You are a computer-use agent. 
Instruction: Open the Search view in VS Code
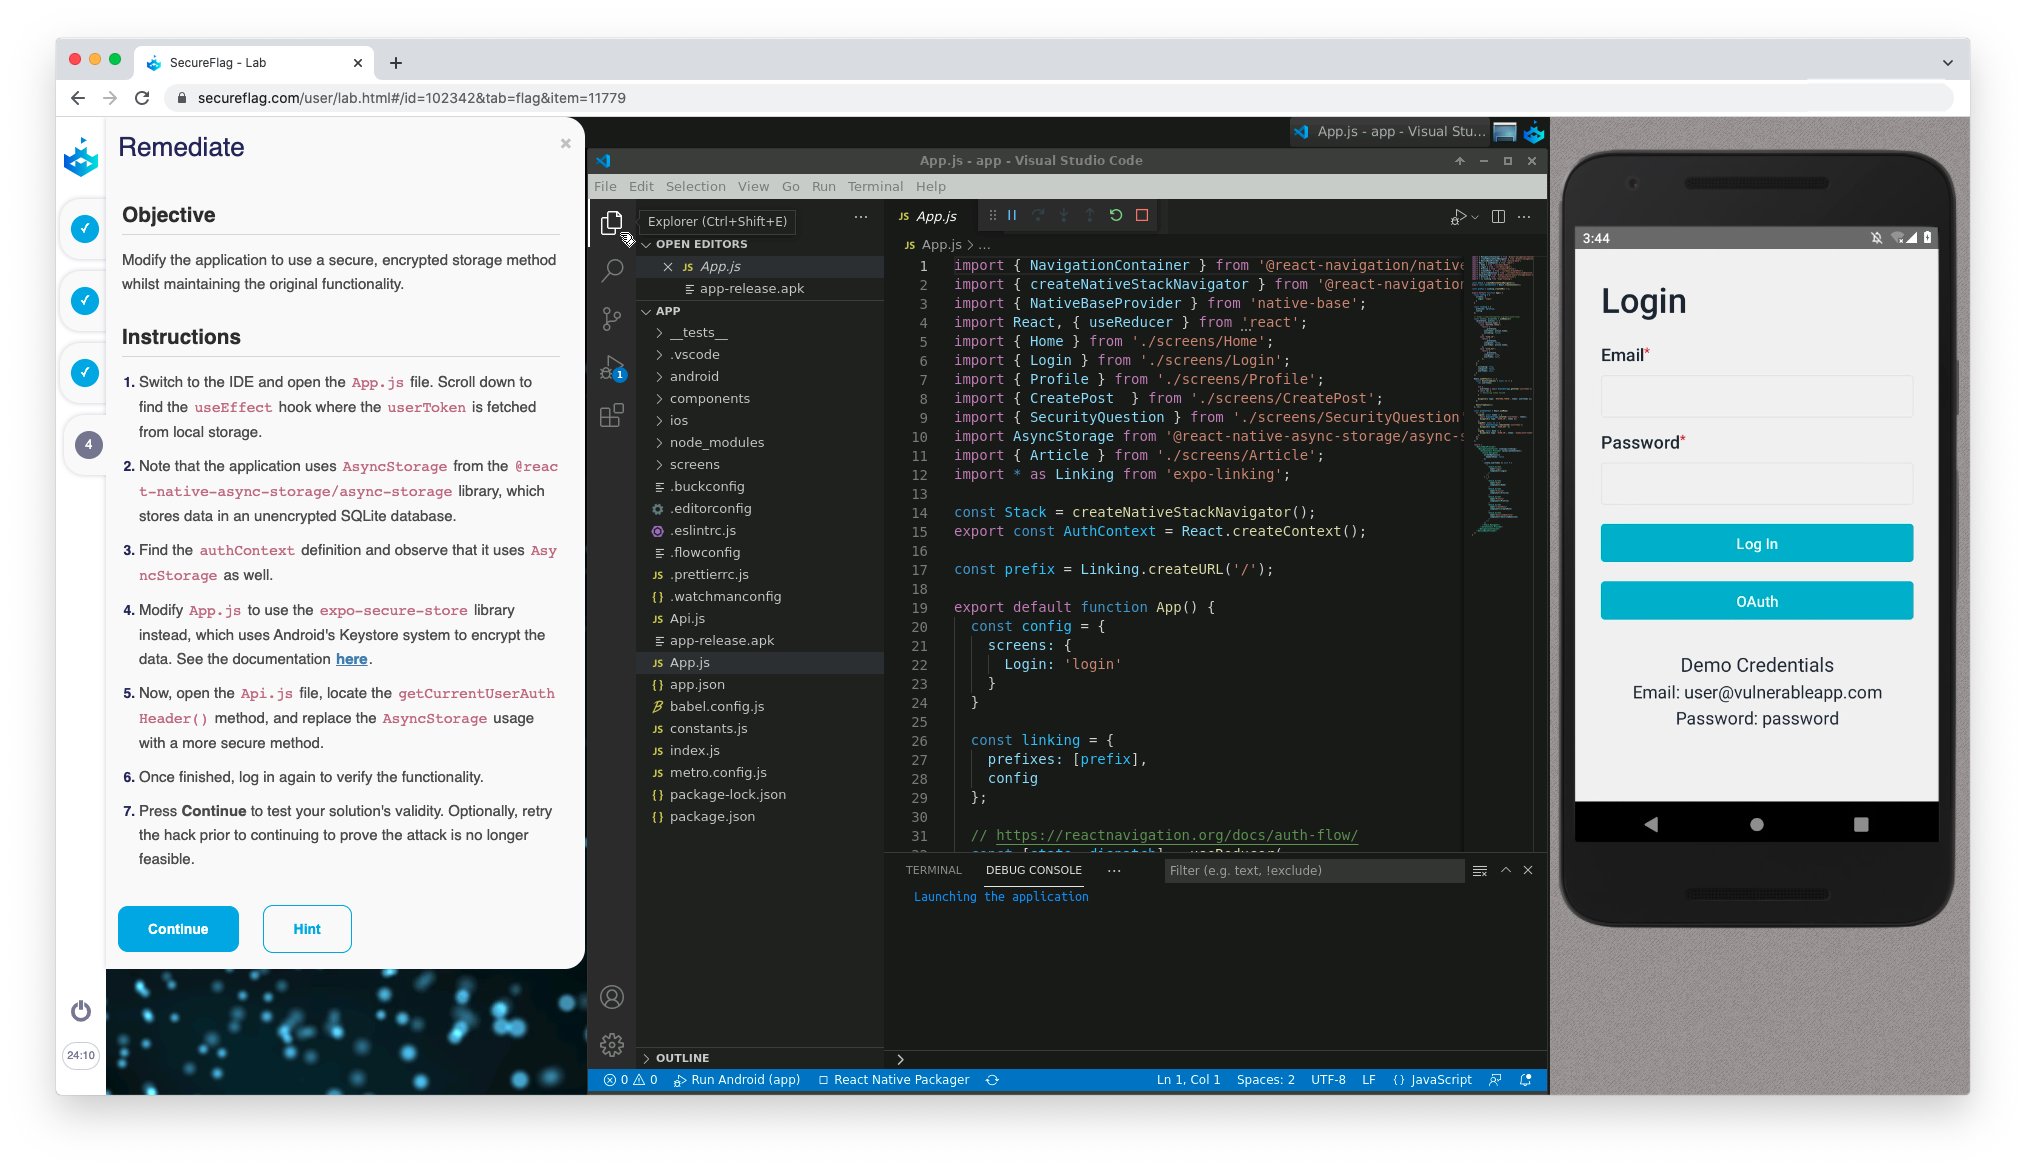[x=612, y=270]
